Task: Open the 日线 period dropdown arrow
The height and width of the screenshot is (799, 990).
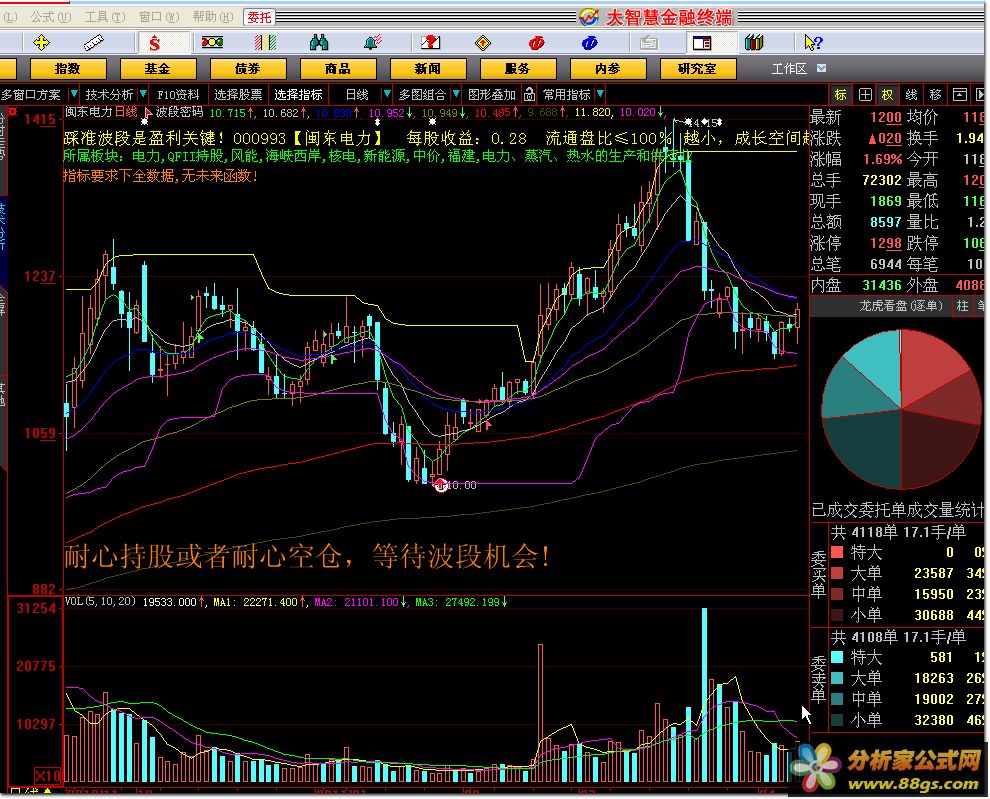Action: pyautogui.click(x=386, y=94)
